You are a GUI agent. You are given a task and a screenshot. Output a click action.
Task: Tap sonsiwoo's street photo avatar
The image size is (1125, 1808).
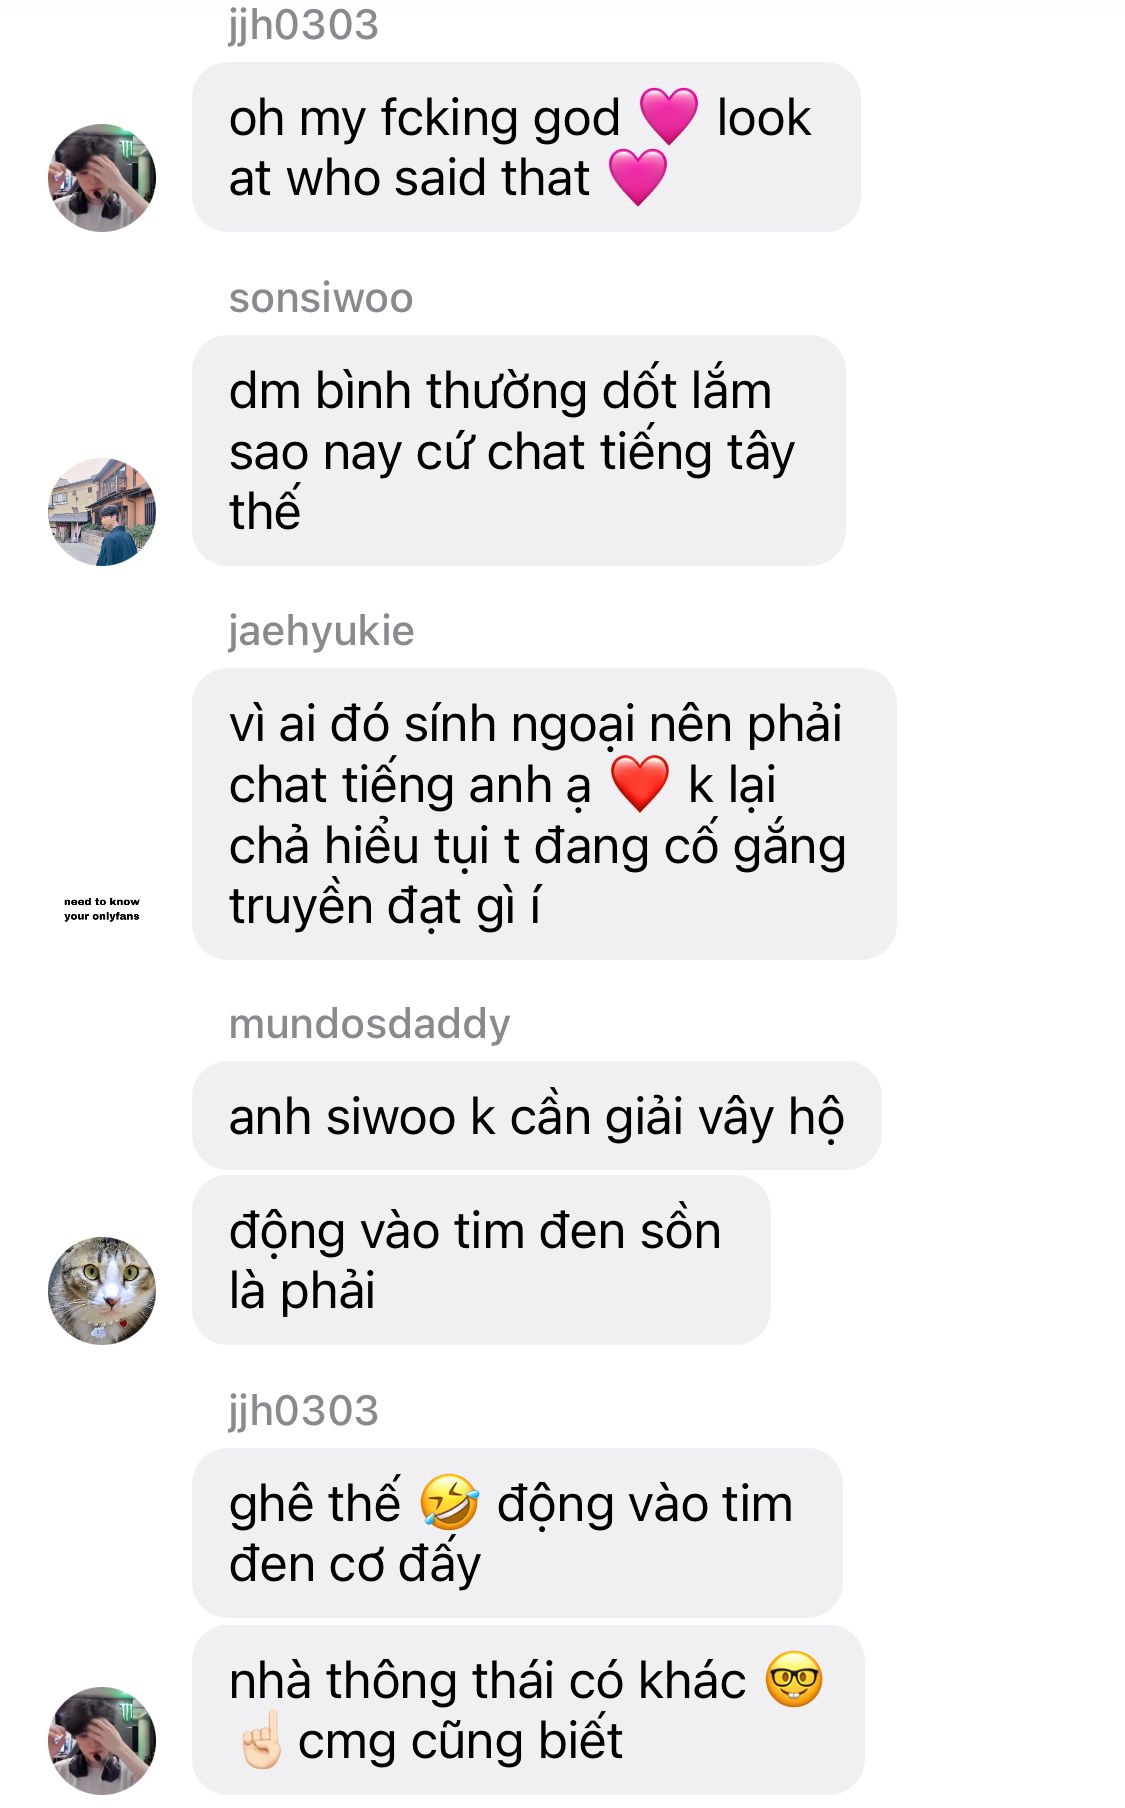click(102, 512)
